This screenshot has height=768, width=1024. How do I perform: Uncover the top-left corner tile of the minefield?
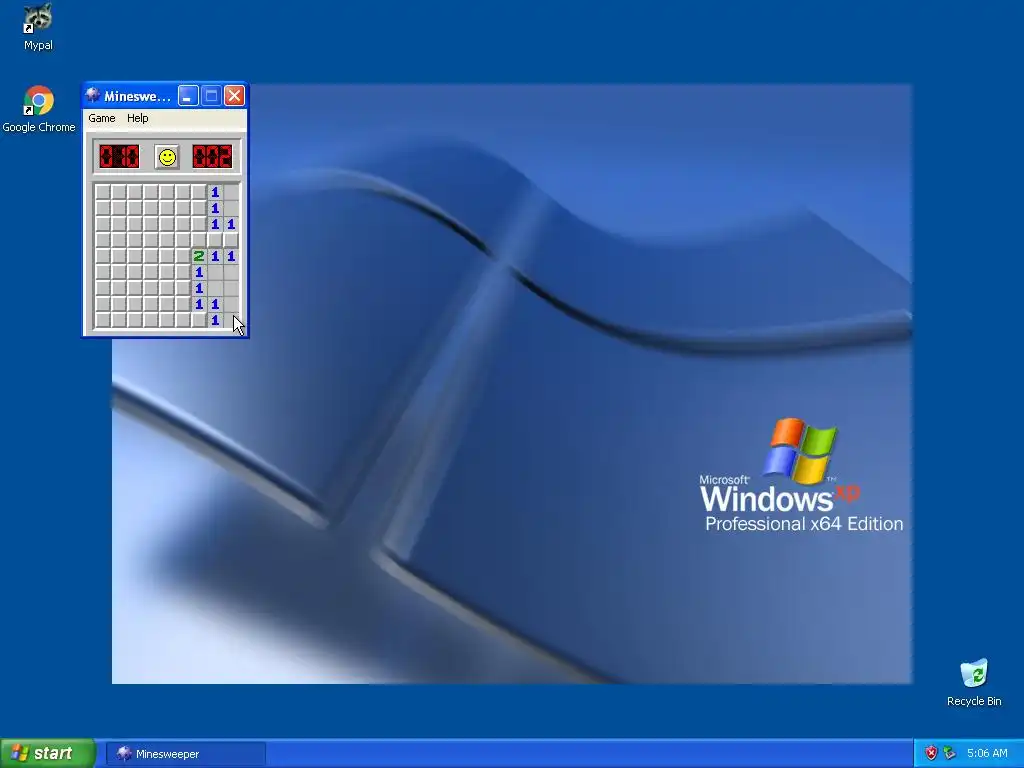[x=103, y=192]
